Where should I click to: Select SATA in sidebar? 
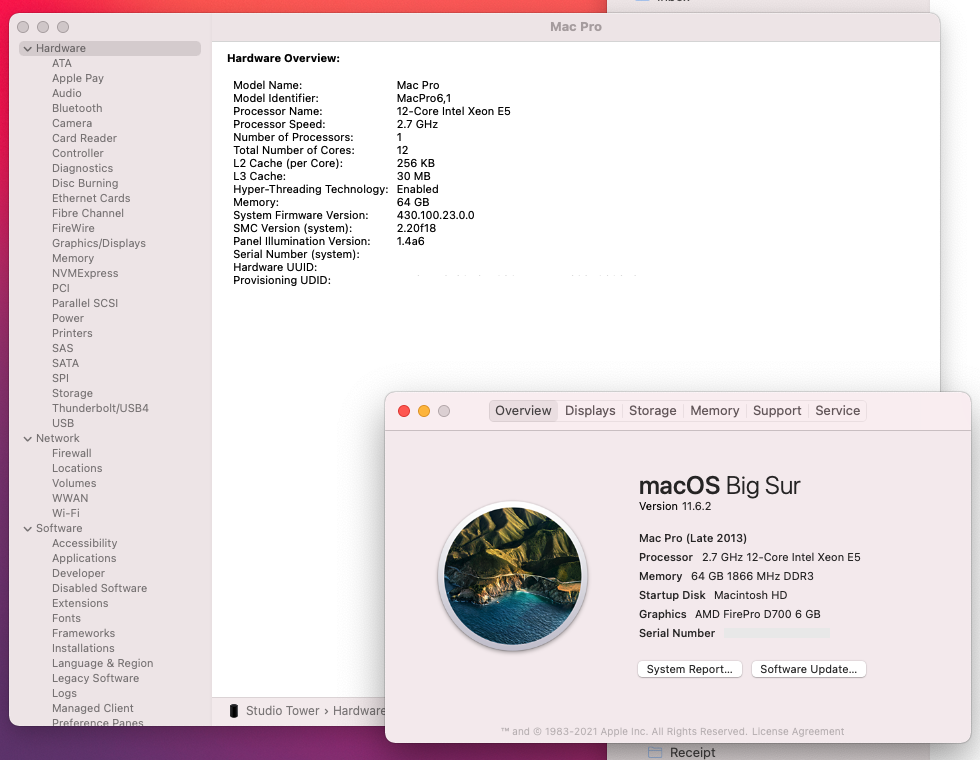65,363
